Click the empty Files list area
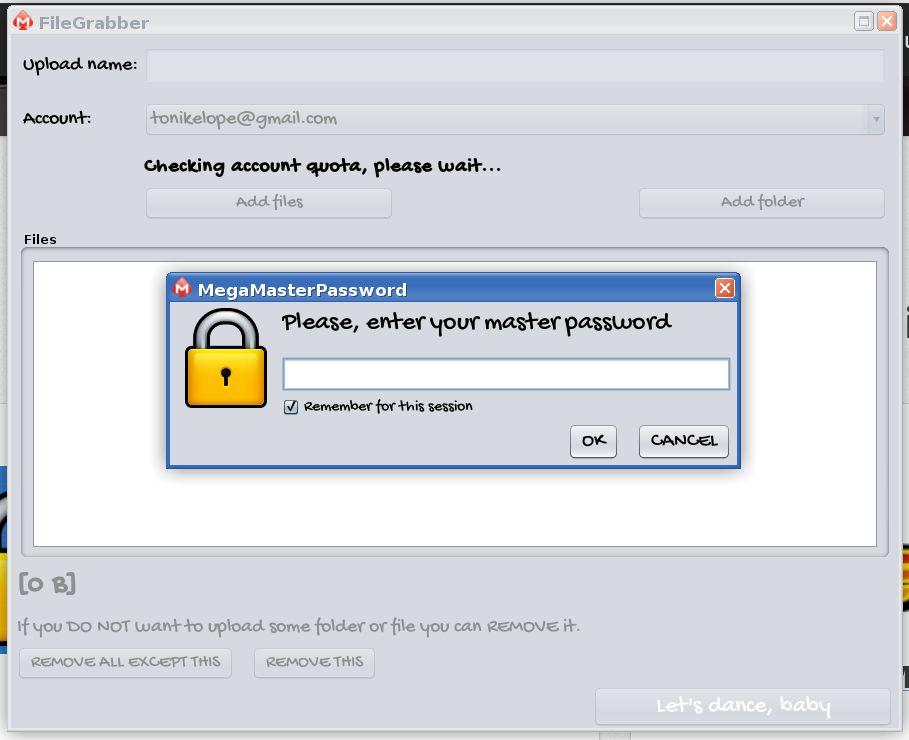Image resolution: width=909 pixels, height=740 pixels. pos(454,507)
